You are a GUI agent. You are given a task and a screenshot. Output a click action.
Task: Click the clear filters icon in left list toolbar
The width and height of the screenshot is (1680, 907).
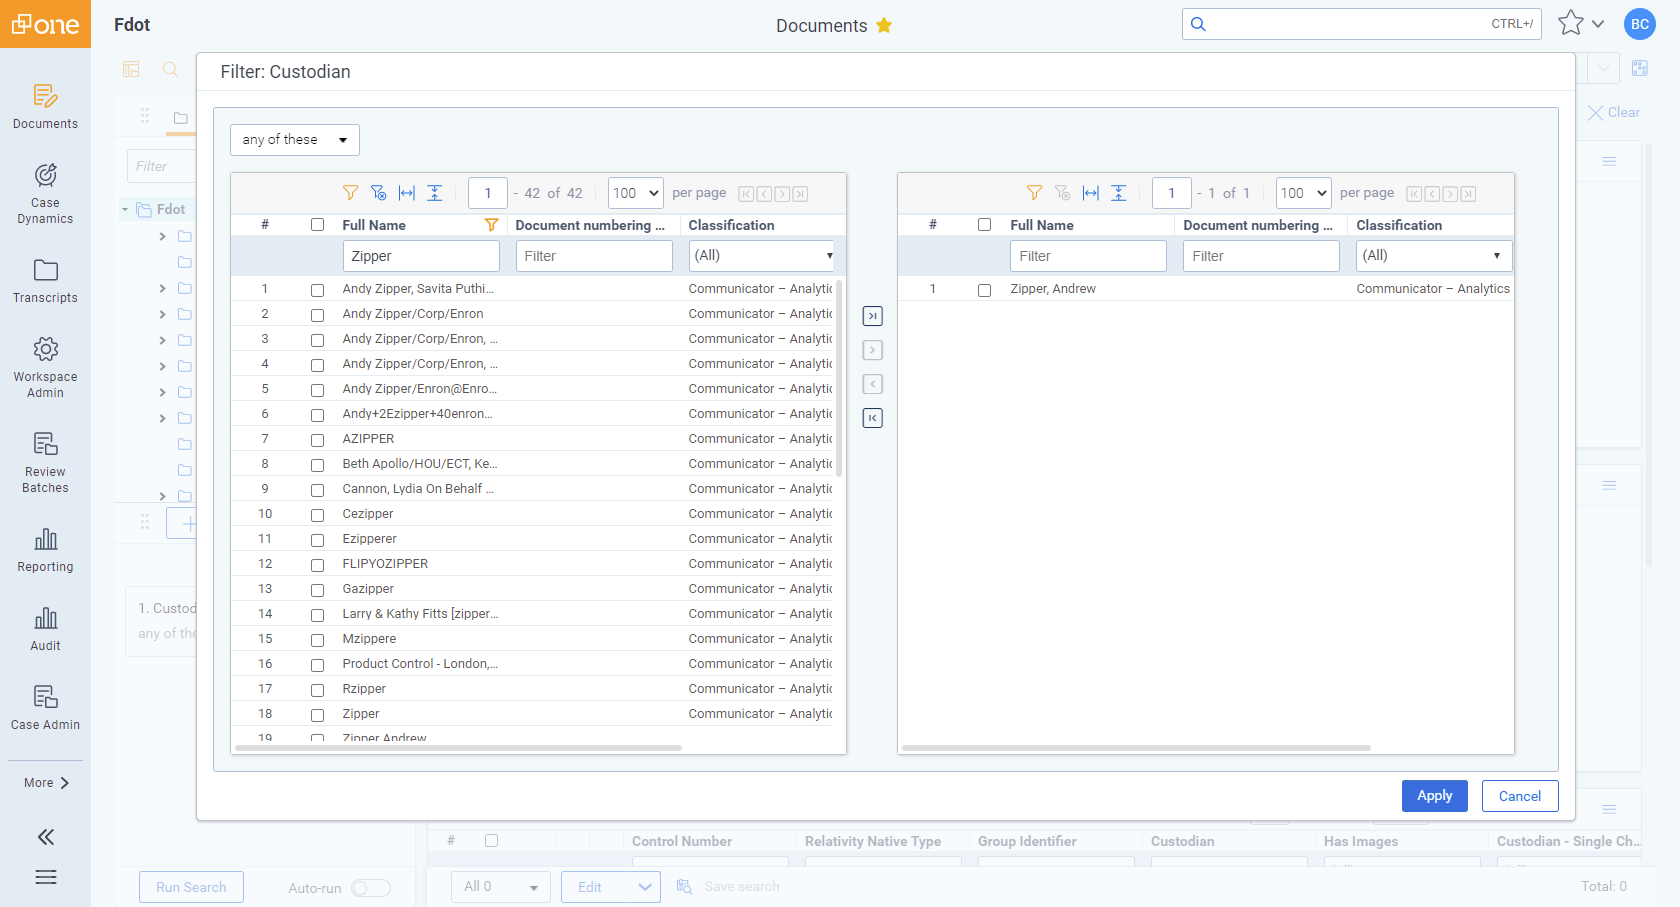(378, 193)
